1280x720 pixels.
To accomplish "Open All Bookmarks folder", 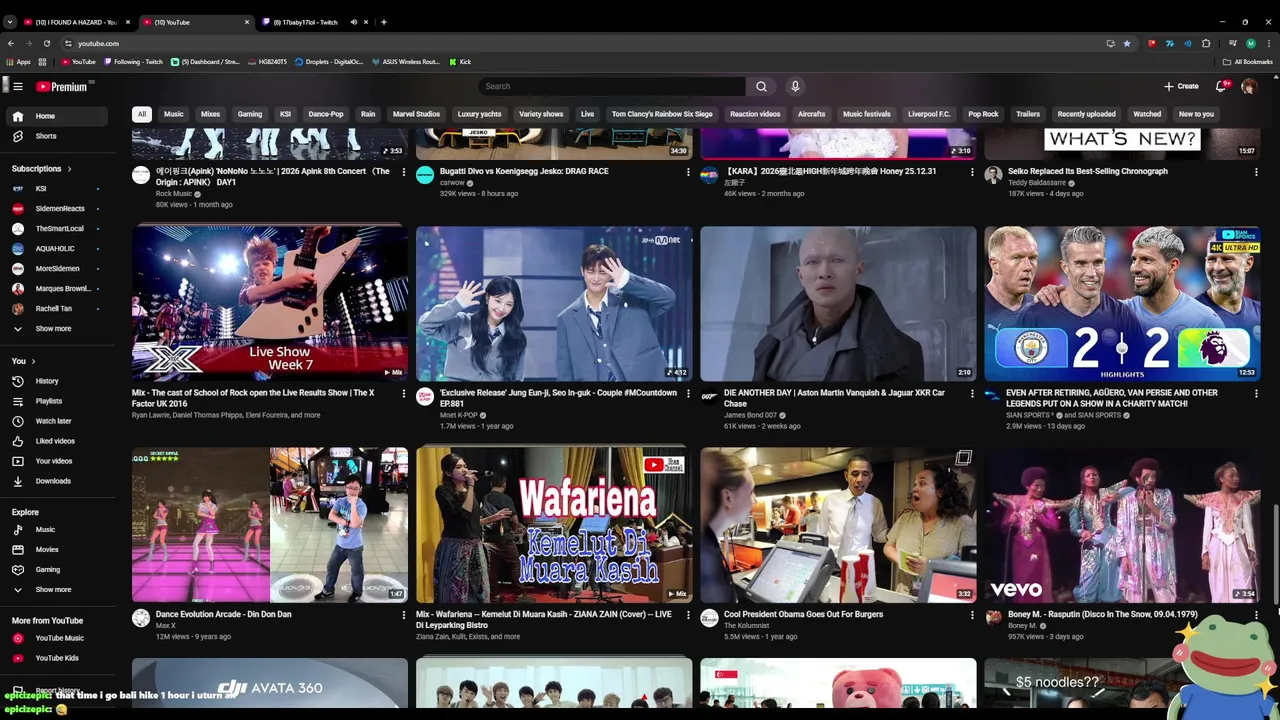I will (1248, 62).
